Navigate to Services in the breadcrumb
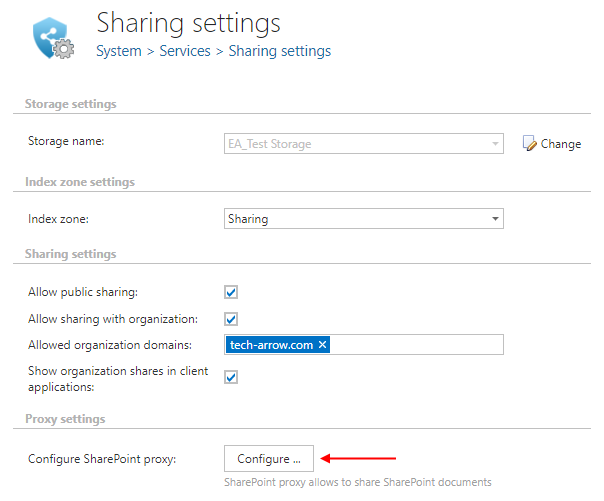This screenshot has width=604, height=501. pos(184,51)
